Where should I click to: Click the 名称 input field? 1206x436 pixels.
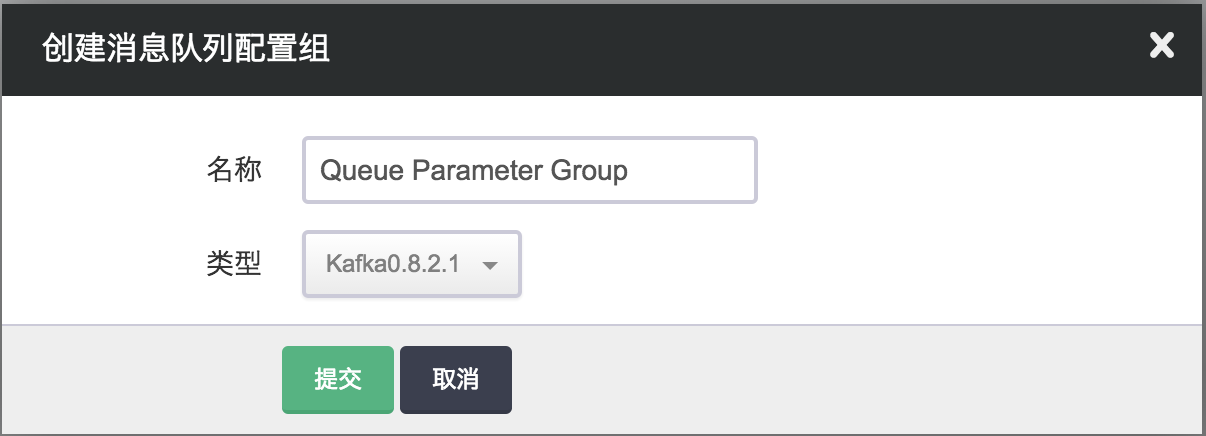pyautogui.click(x=529, y=171)
